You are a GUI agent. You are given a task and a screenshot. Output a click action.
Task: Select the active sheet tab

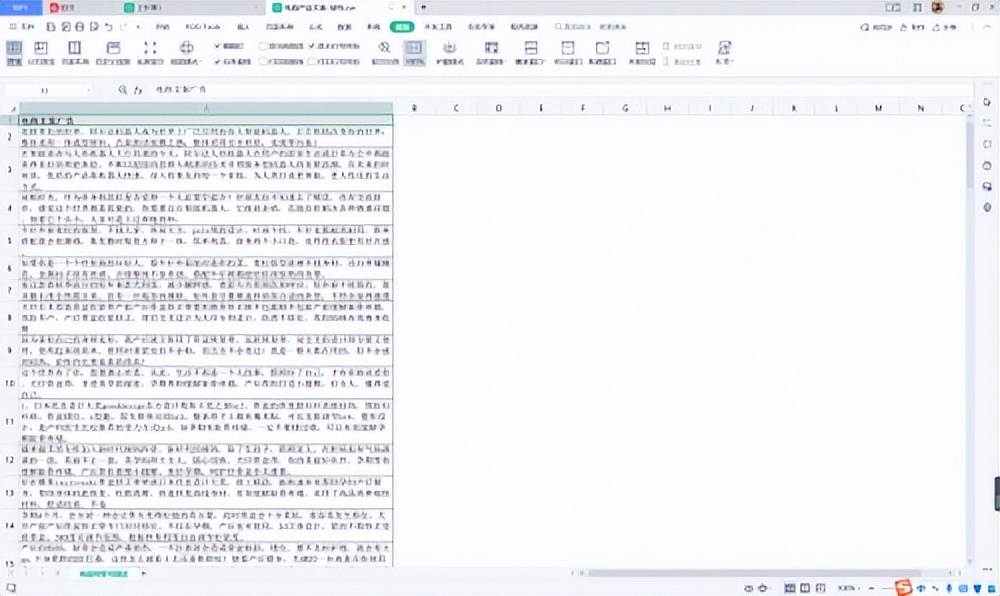(x=103, y=574)
